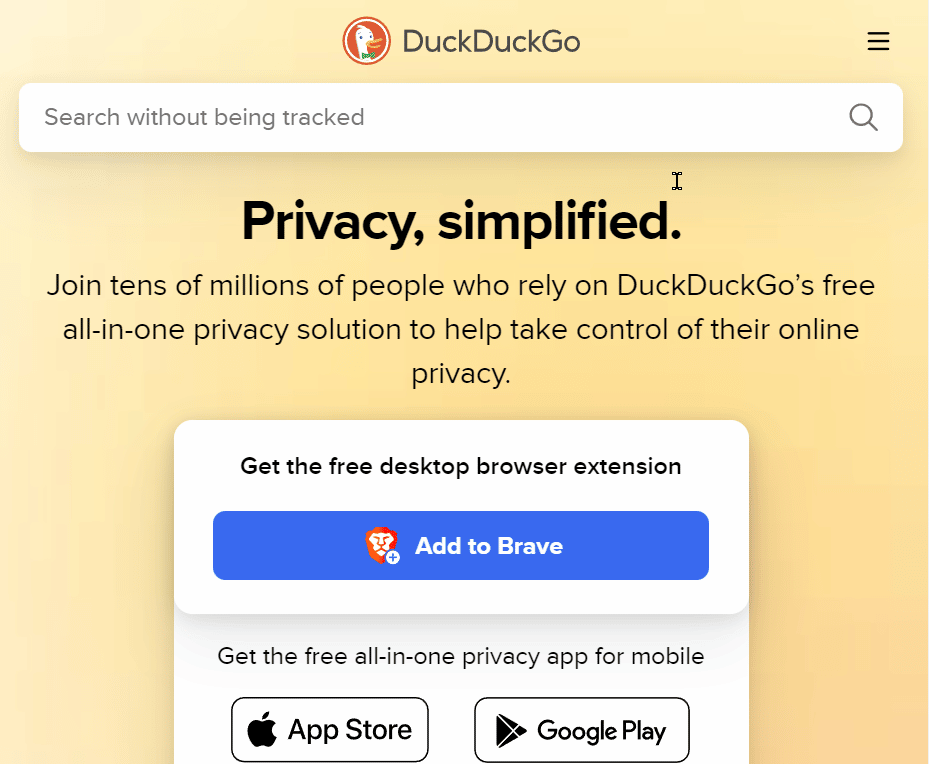Select the 'Search without being tracked' placeholder text
Image resolution: width=929 pixels, height=764 pixels.
[204, 117]
